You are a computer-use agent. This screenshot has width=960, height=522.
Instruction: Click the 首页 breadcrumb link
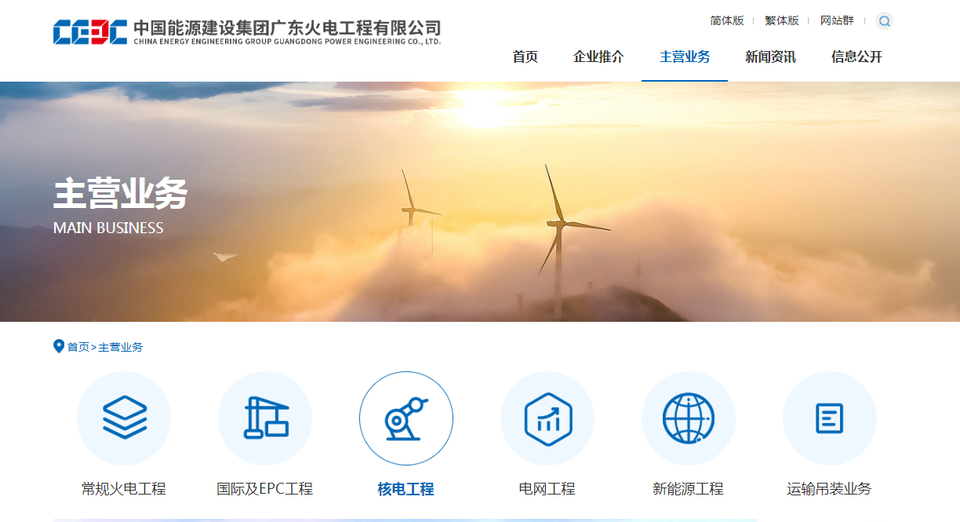tap(78, 347)
